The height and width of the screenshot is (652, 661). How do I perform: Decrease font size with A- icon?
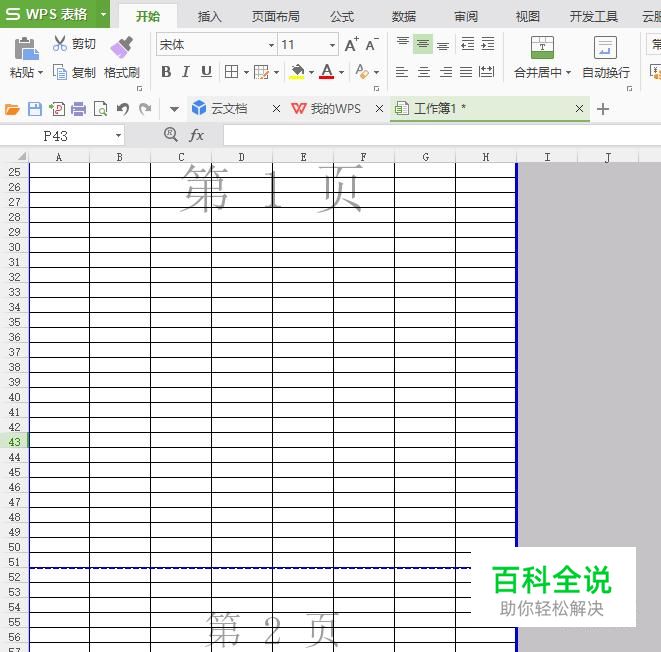pyautogui.click(x=372, y=45)
